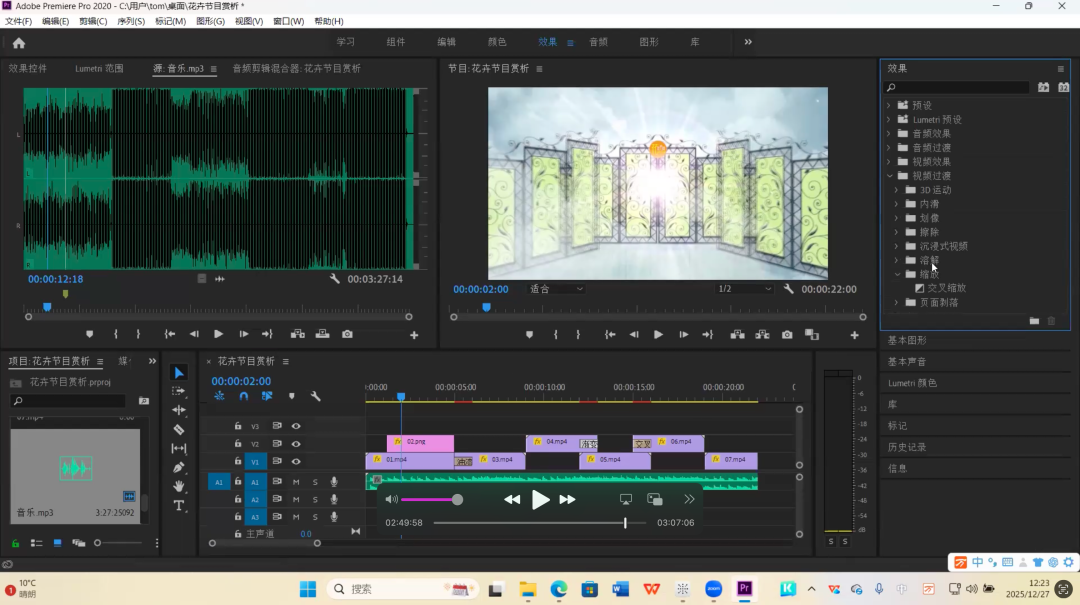
Task: Open the 序列(S) menu
Action: click(x=130, y=21)
